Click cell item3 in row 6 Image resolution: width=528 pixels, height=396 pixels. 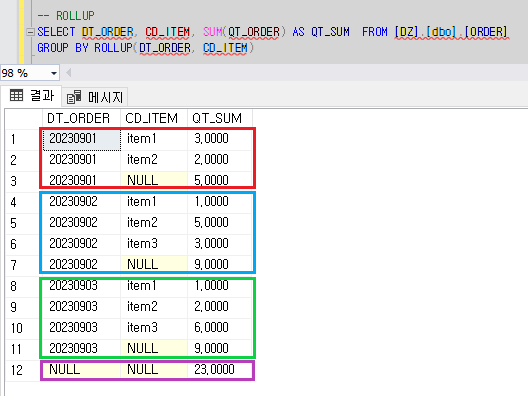(x=154, y=244)
